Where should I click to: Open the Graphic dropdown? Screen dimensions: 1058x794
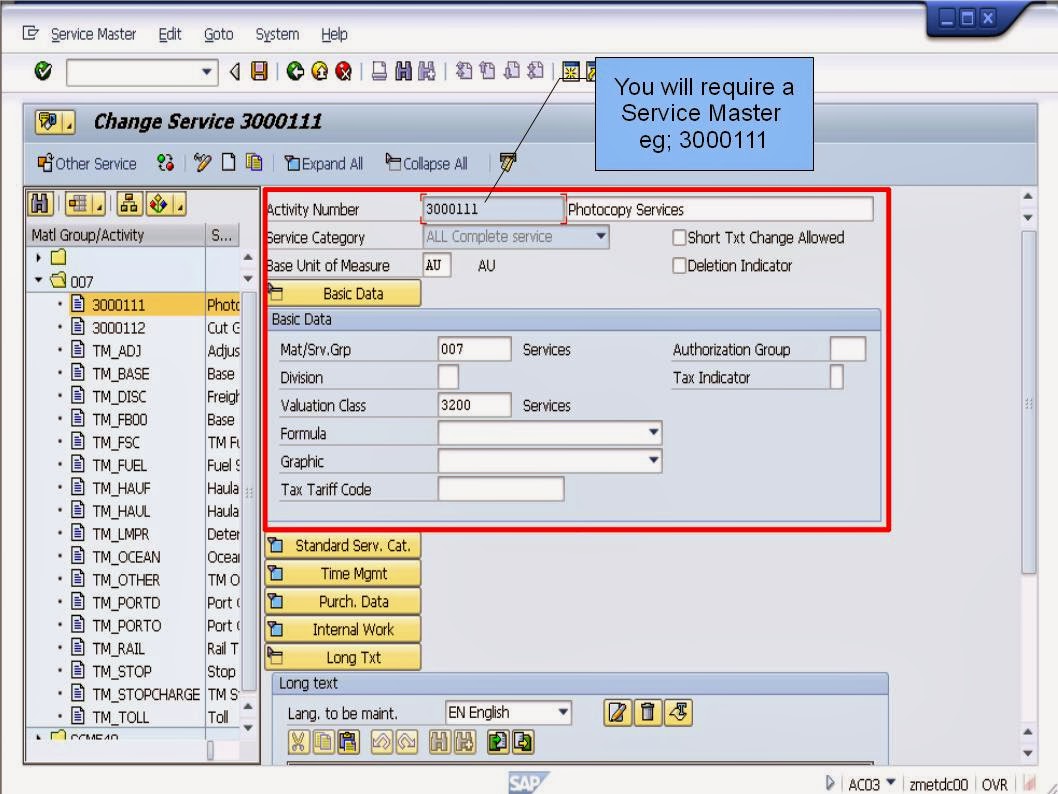pos(653,461)
